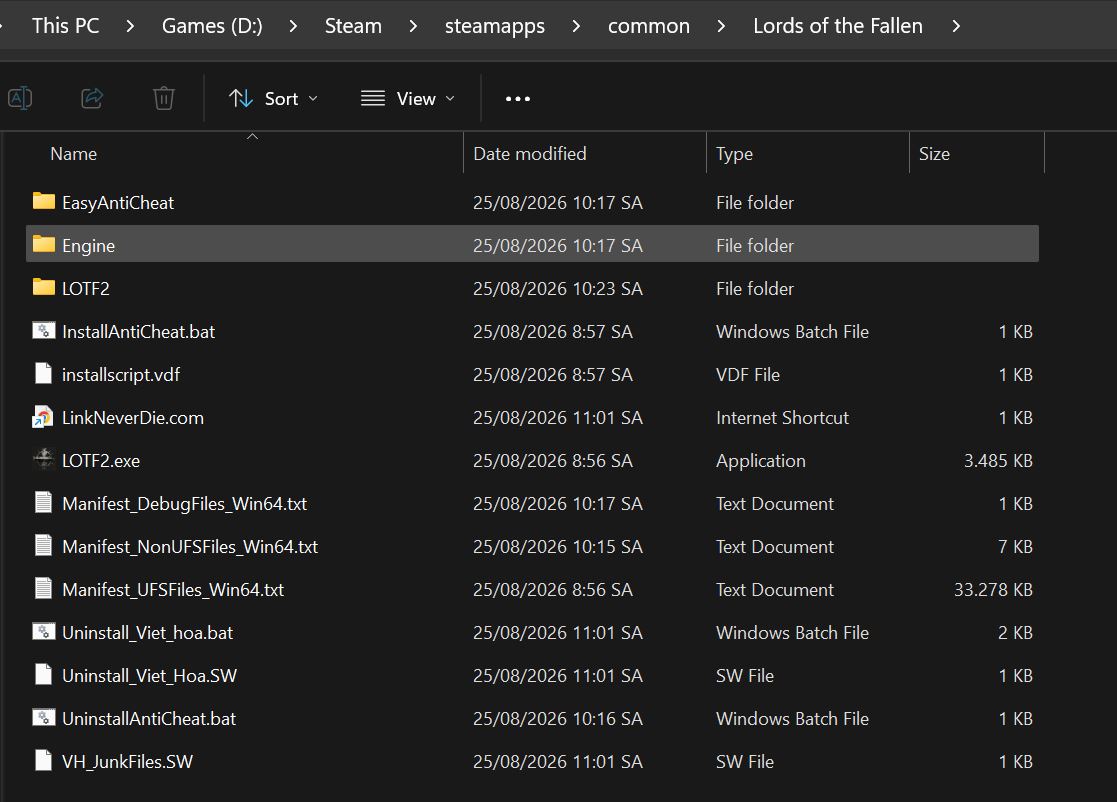Click the Rename toolbar icon
The height and width of the screenshot is (802, 1117).
click(20, 98)
